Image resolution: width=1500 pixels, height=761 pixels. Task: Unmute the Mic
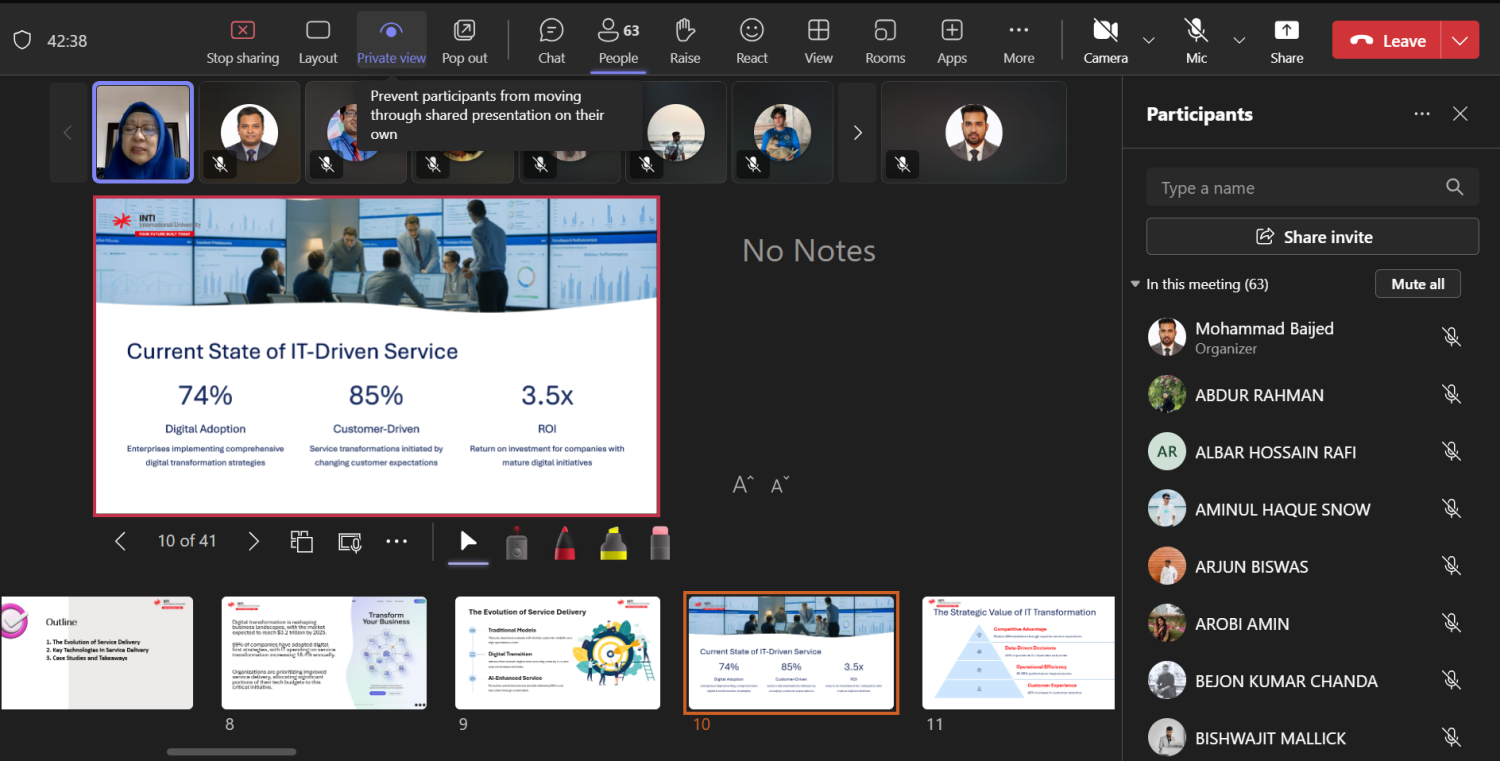point(1196,41)
